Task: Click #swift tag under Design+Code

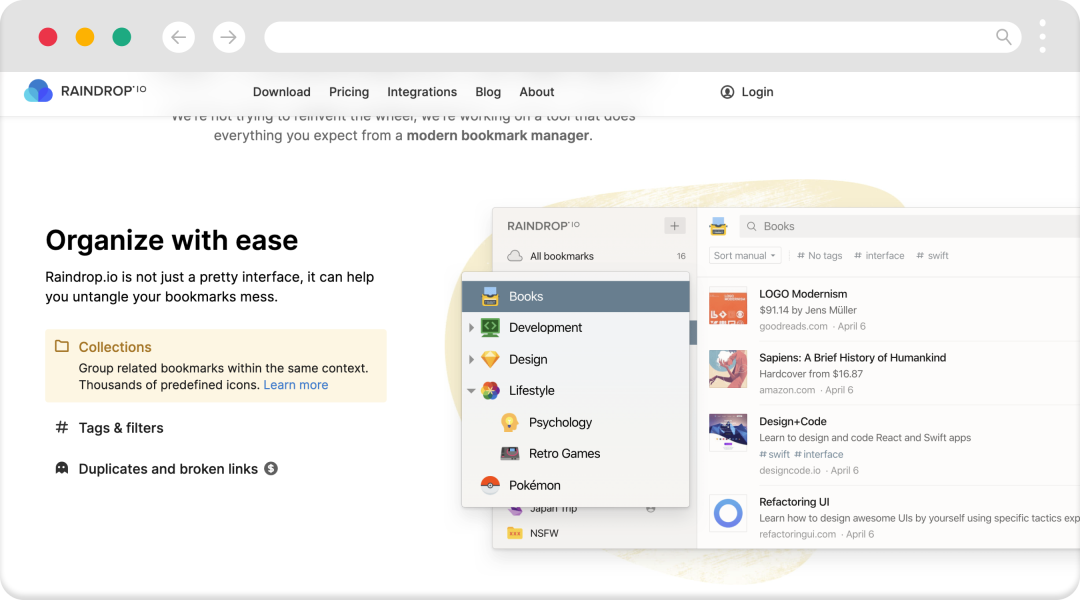Action: pos(774,455)
